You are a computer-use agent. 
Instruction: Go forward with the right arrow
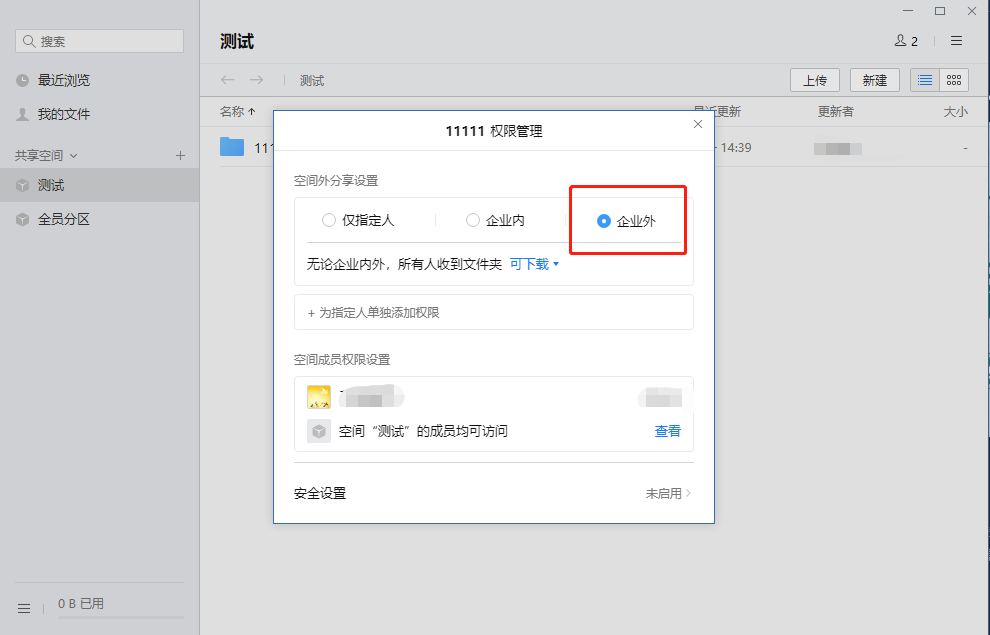point(256,80)
